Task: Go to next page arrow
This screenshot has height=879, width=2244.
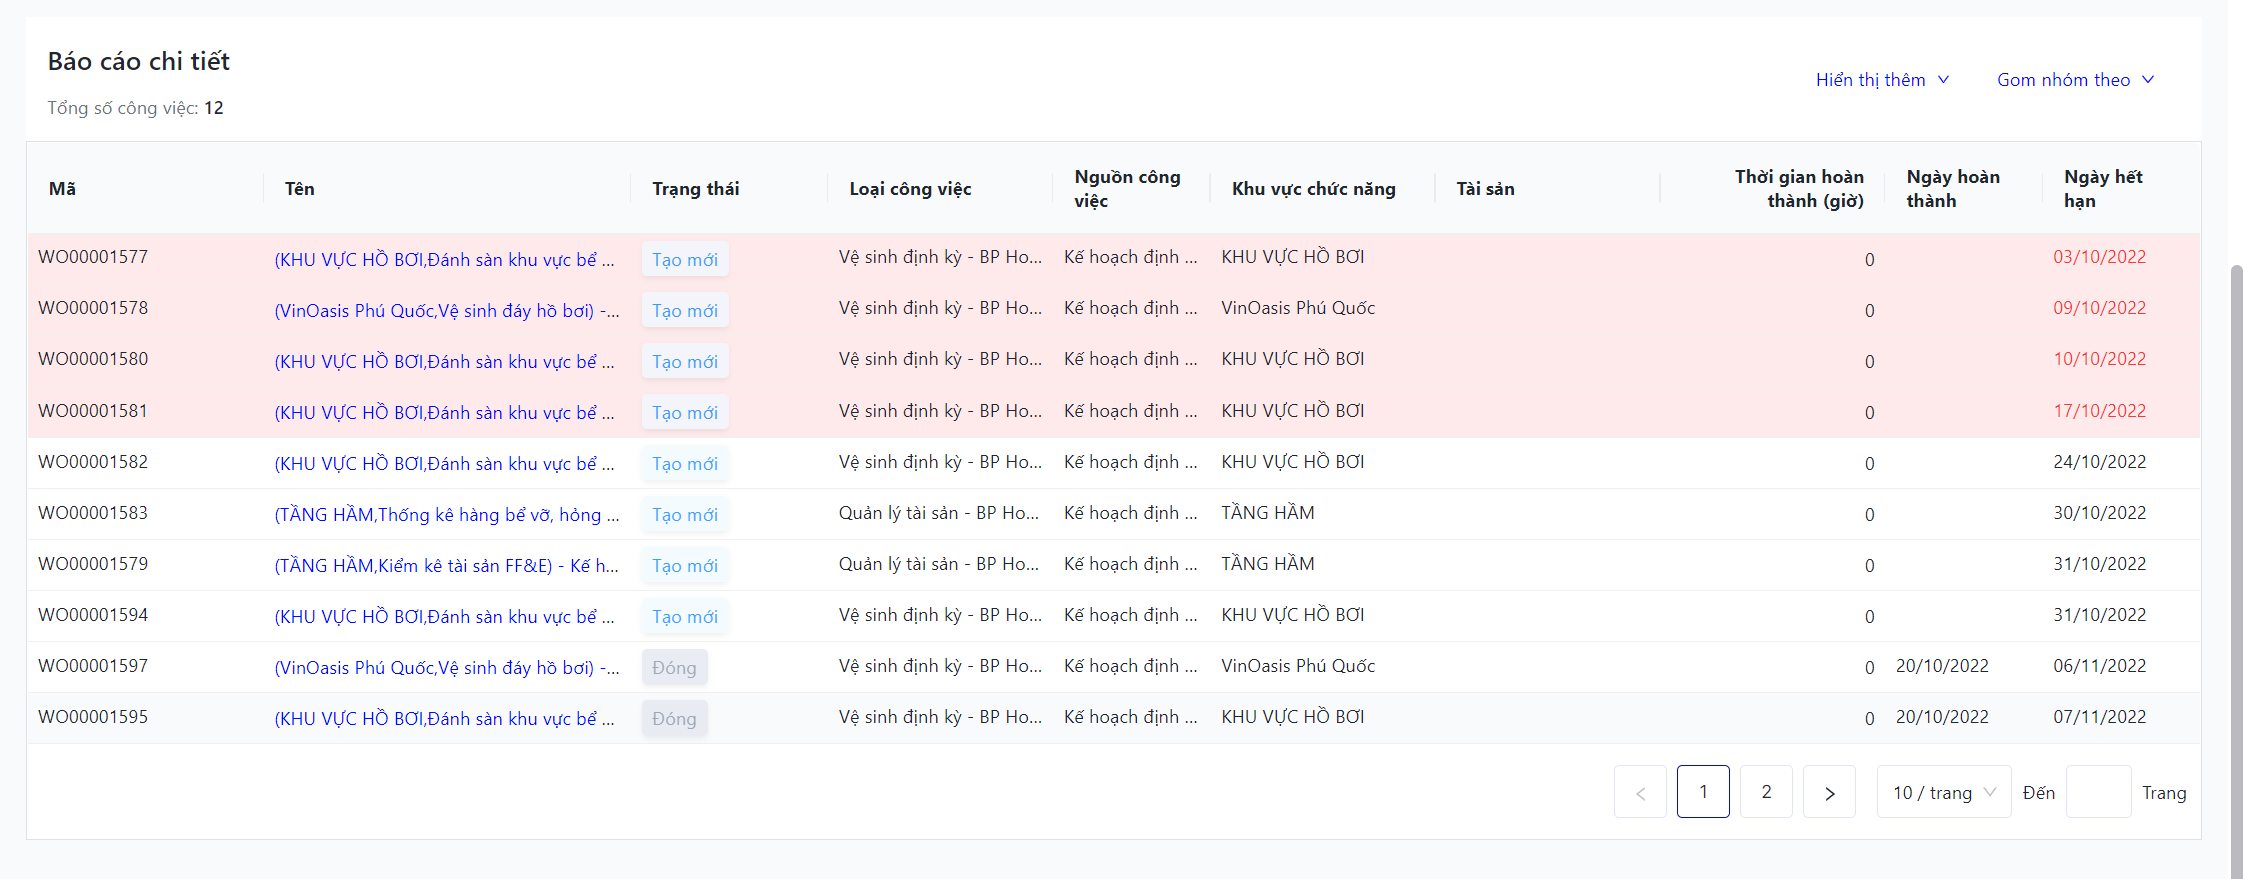Action: tap(1829, 793)
